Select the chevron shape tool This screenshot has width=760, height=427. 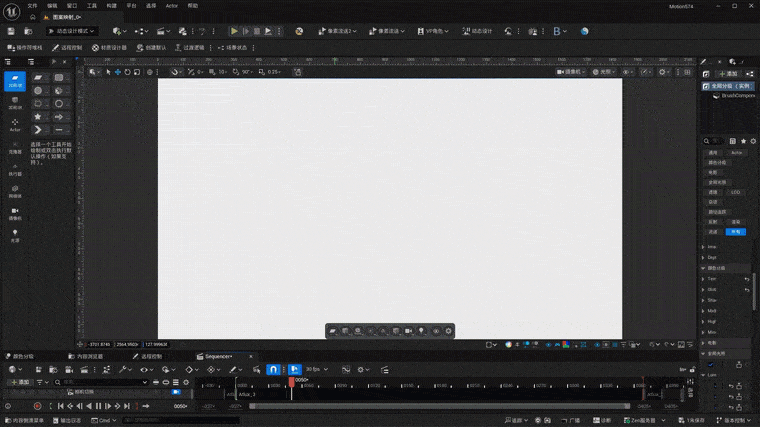click(x=38, y=130)
